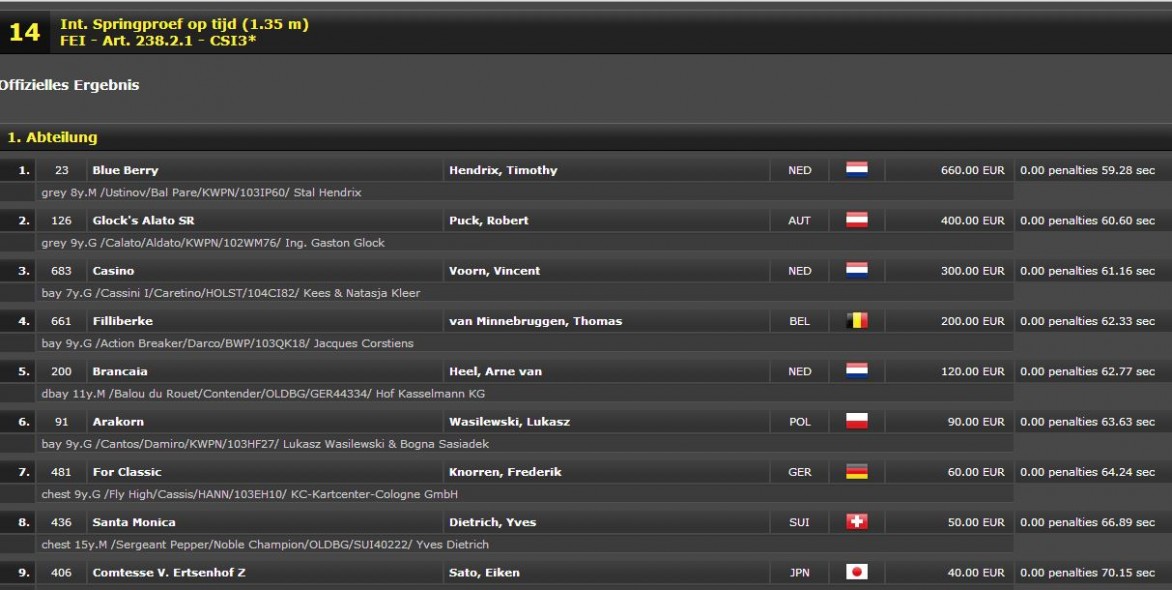The height and width of the screenshot is (590, 1172).
Task: Open horse Comtesse V. Ertsenhof Z
Action: click(x=169, y=573)
